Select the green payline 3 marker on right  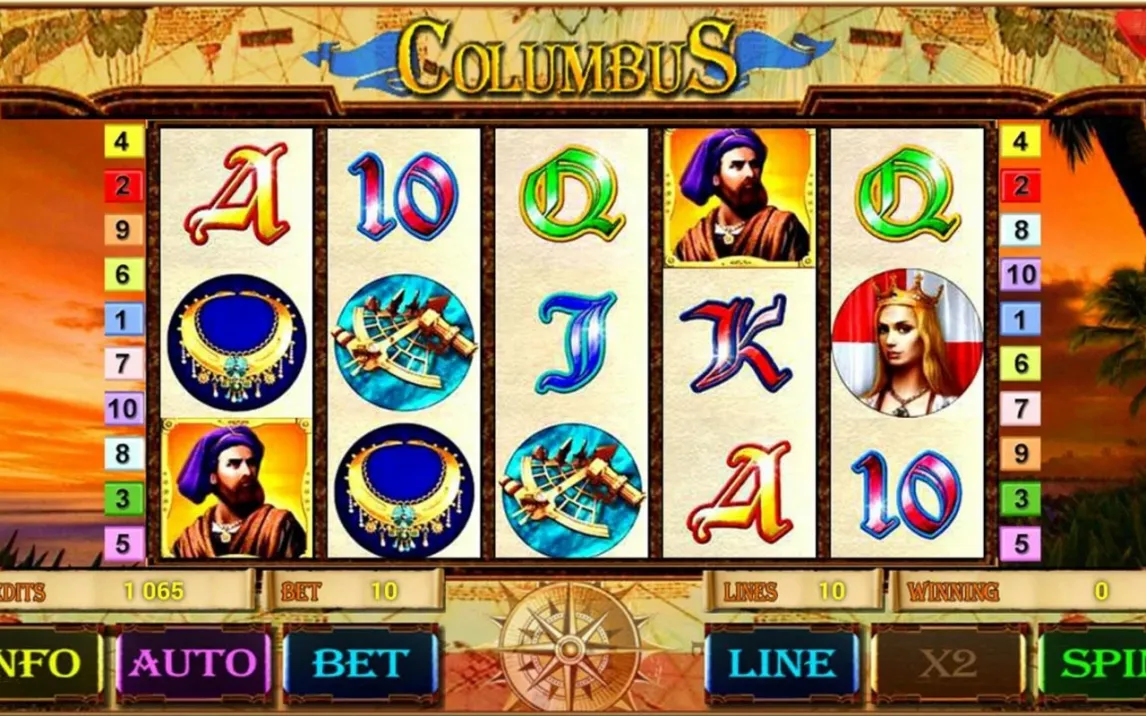pyautogui.click(x=1020, y=499)
